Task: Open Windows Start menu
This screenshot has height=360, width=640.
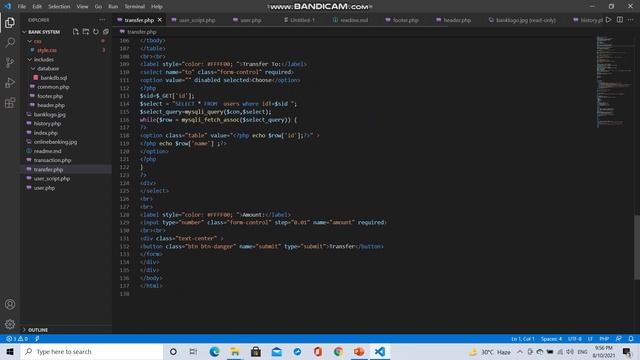Action: click(10, 351)
